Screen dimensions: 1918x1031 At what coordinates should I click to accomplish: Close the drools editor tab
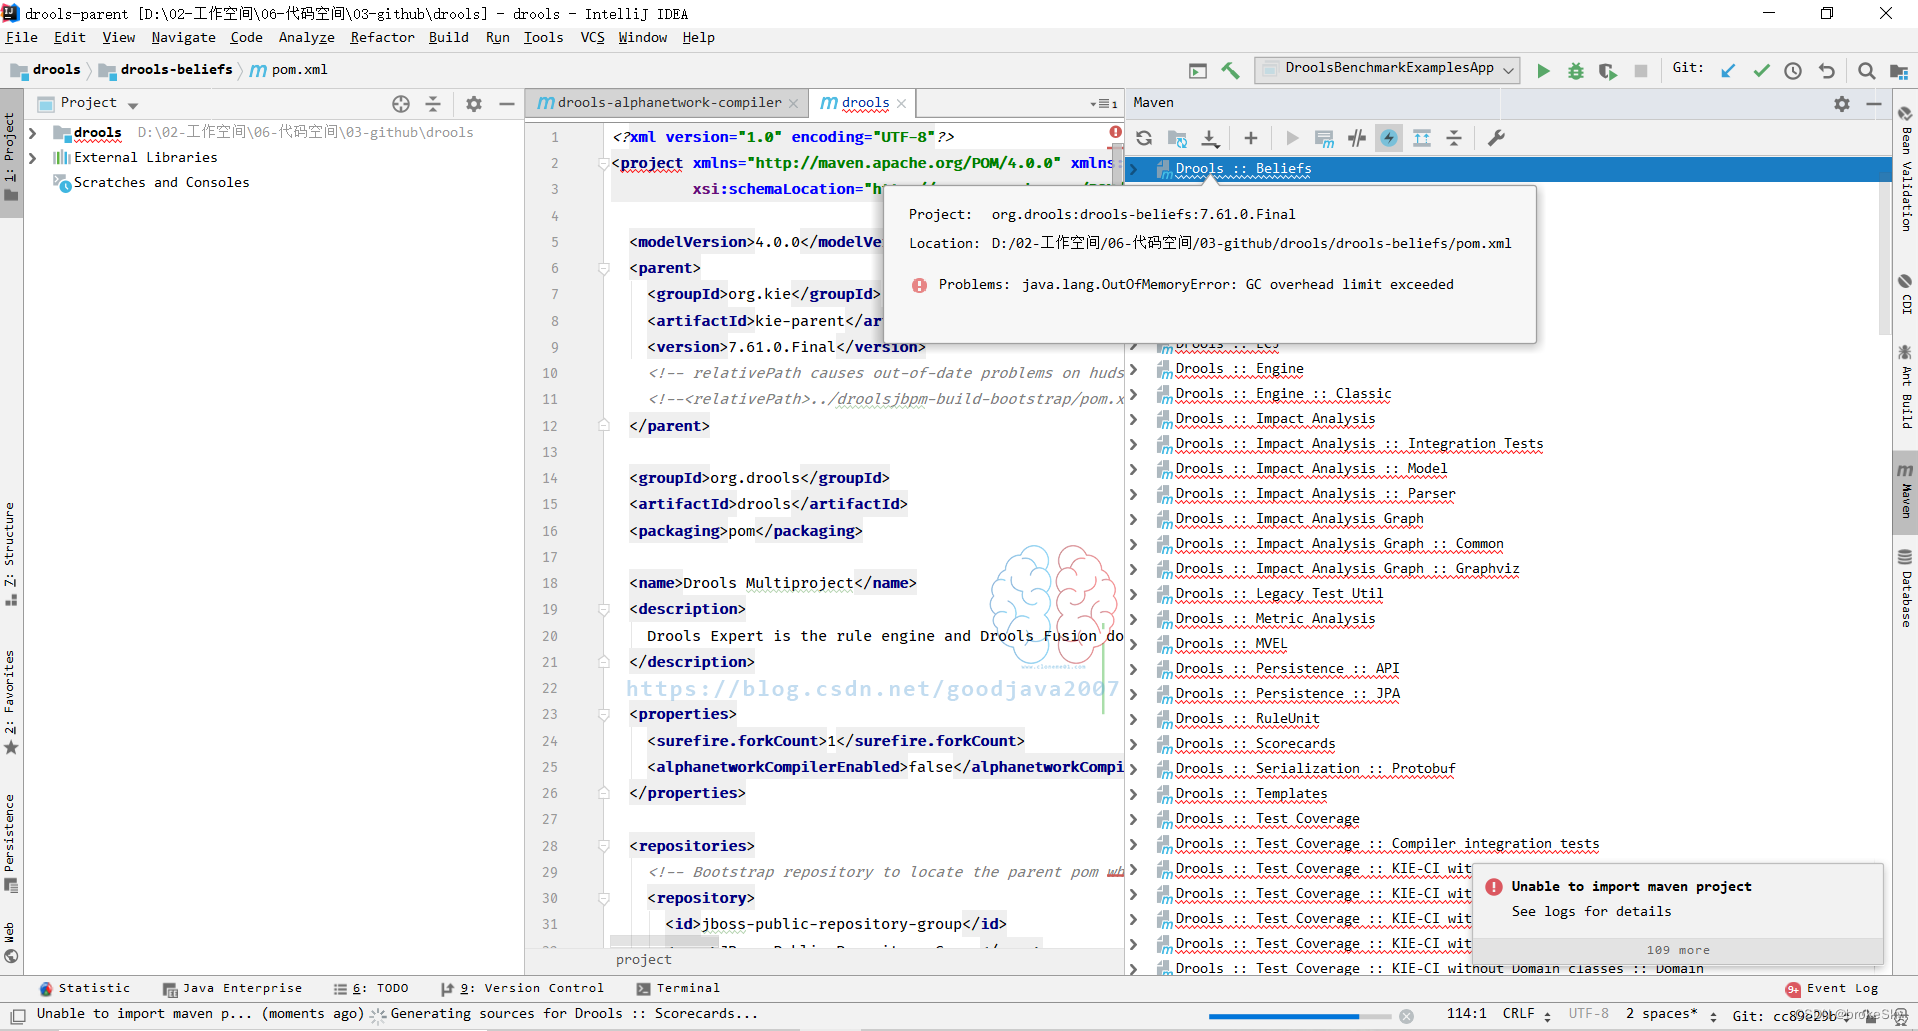(901, 103)
